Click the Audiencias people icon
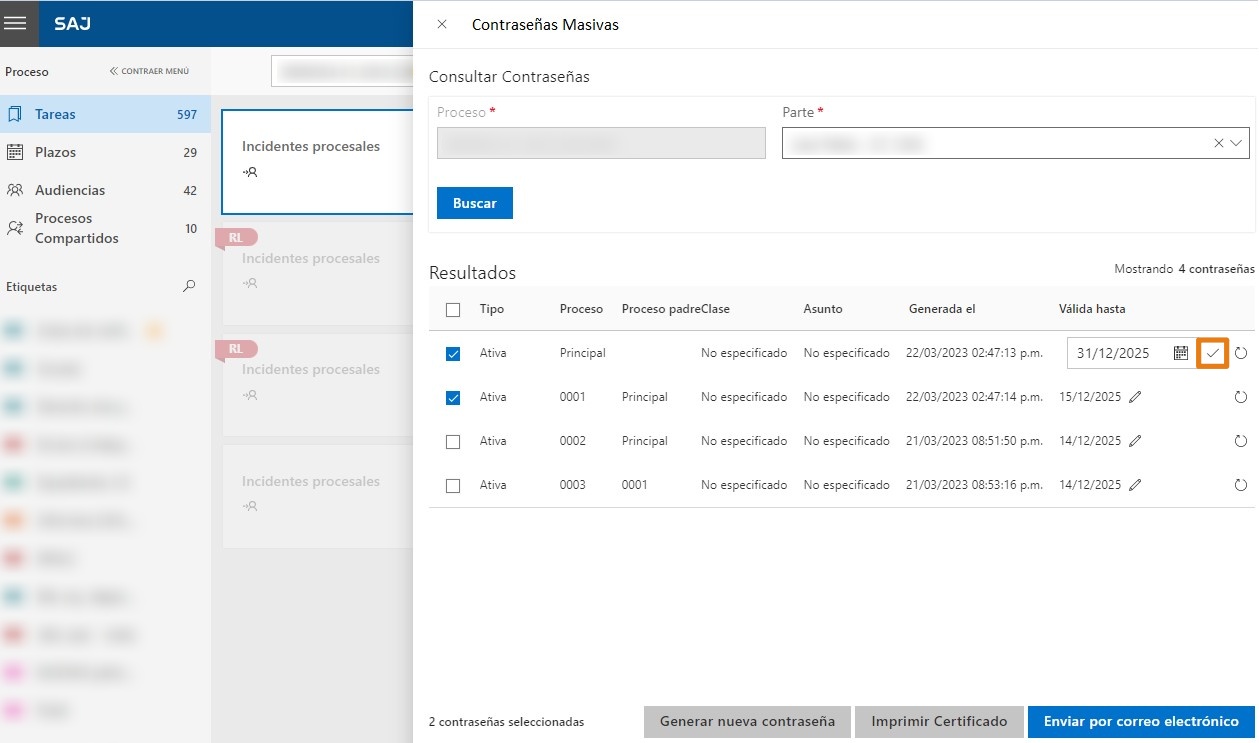The image size is (1259, 743). pos(15,190)
